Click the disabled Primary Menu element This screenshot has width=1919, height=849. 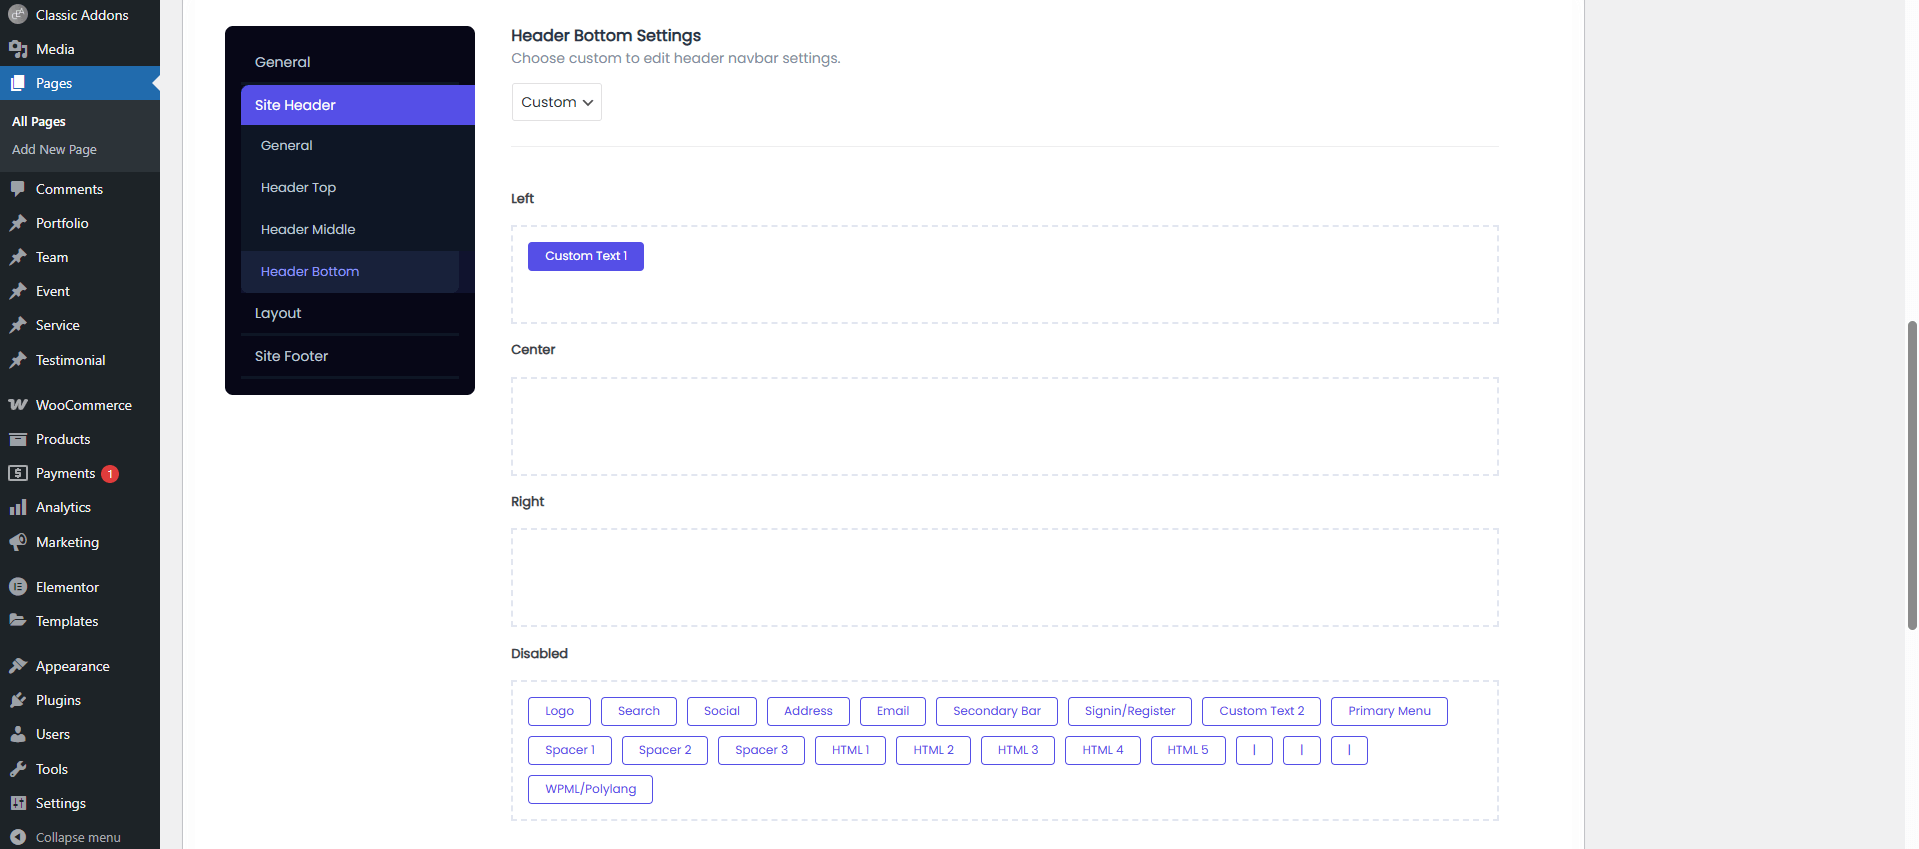pyautogui.click(x=1389, y=711)
